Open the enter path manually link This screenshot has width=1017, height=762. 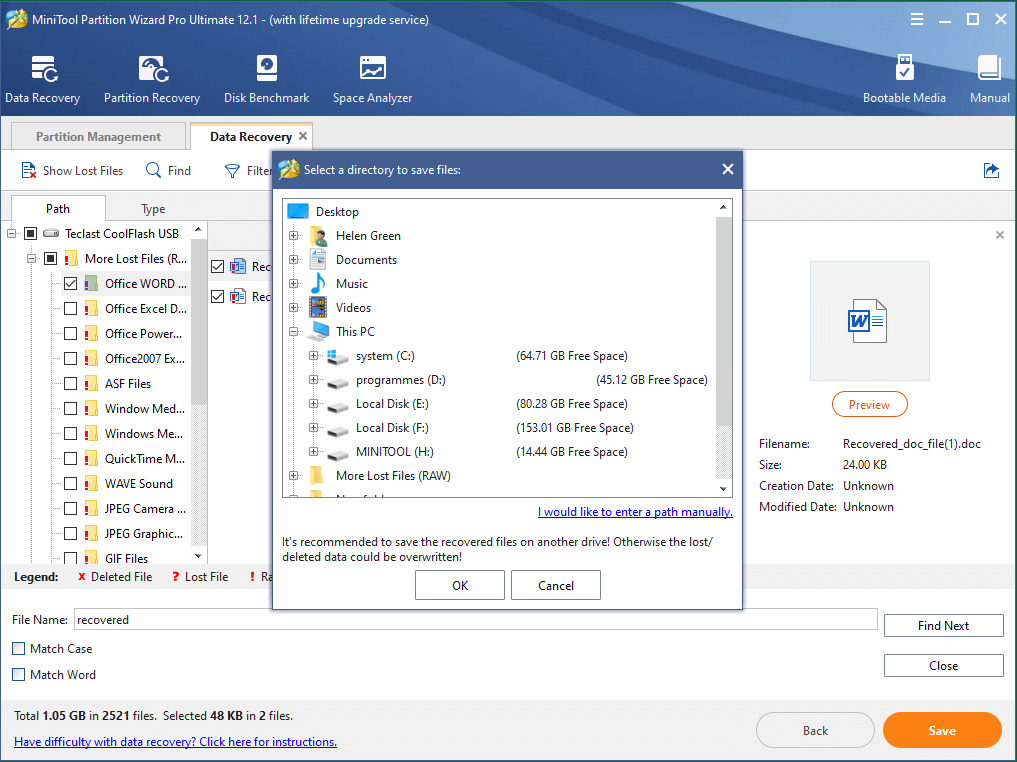pos(635,512)
